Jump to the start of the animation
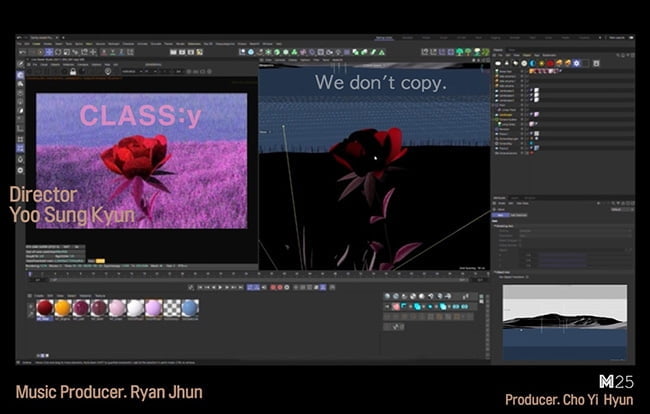 (200, 287)
